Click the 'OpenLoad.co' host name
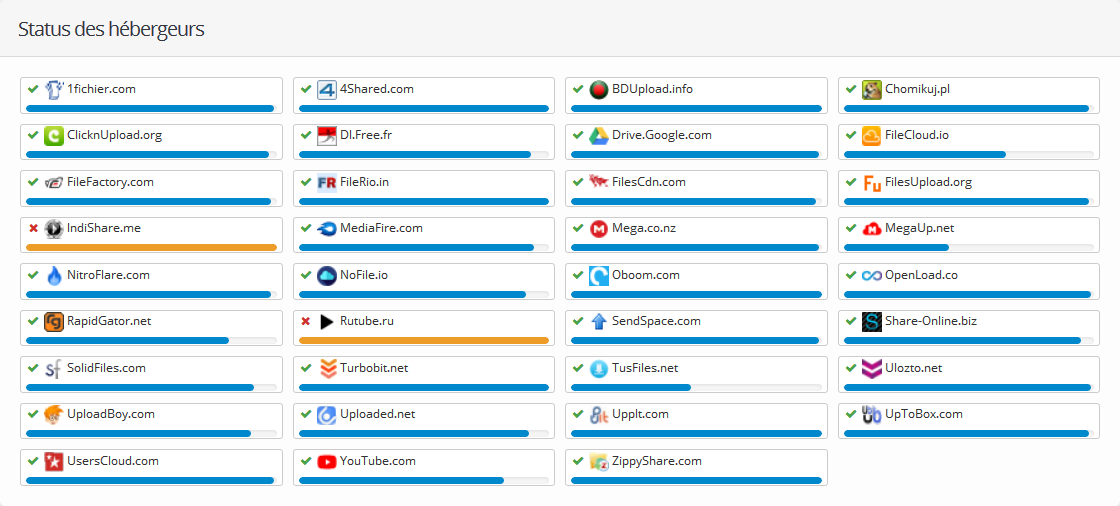This screenshot has width=1120, height=506. click(921, 275)
